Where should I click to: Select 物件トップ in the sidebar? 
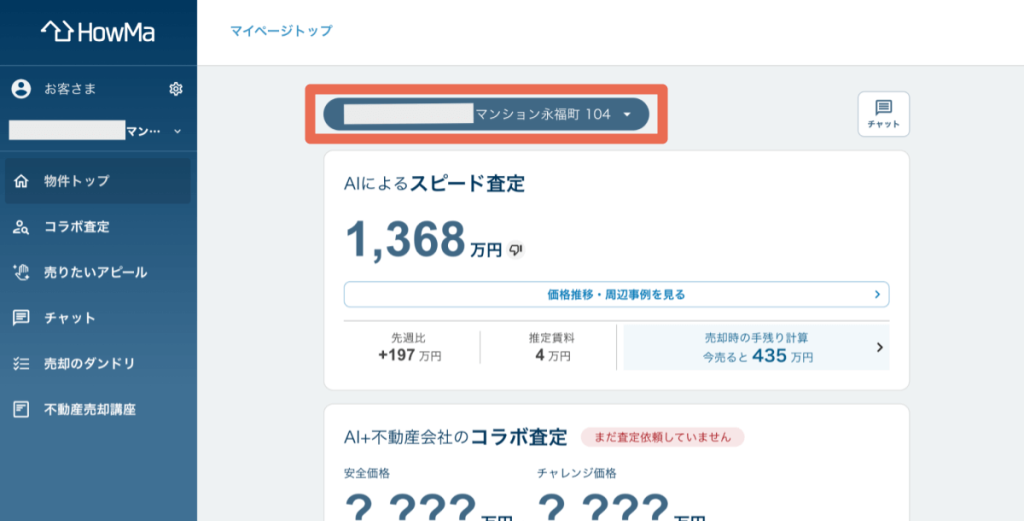(x=98, y=181)
